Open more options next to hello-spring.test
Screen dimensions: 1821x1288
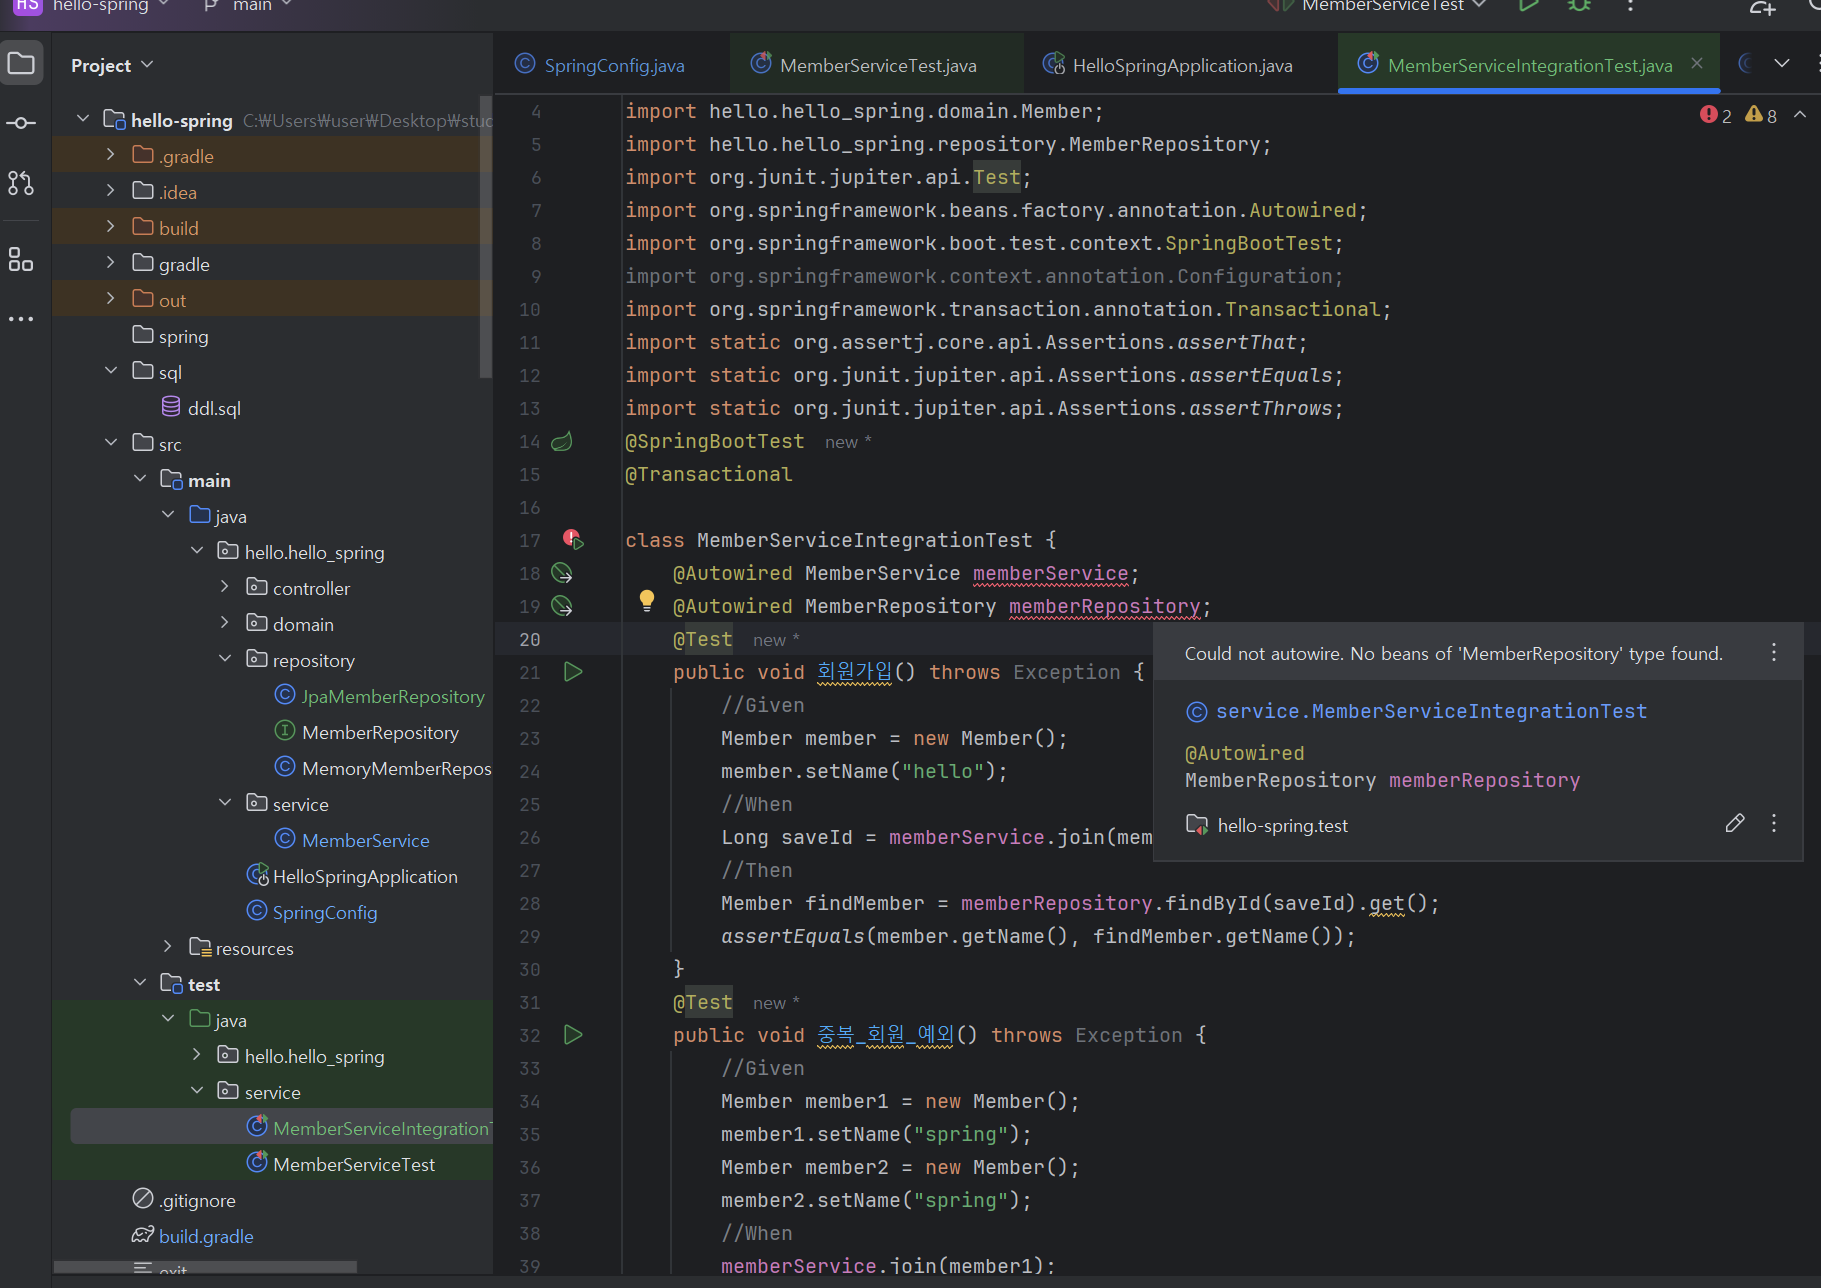coord(1774,823)
